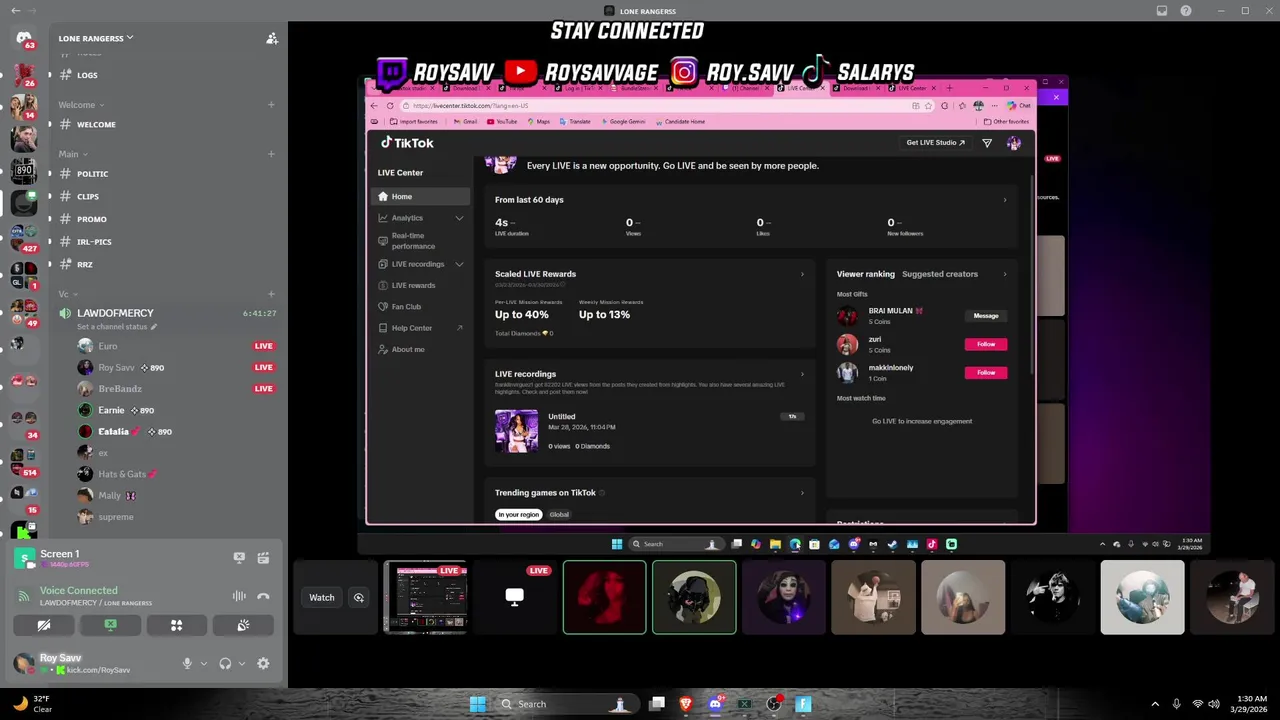
Task: Open soundboard button in voice panel
Action: [243, 625]
